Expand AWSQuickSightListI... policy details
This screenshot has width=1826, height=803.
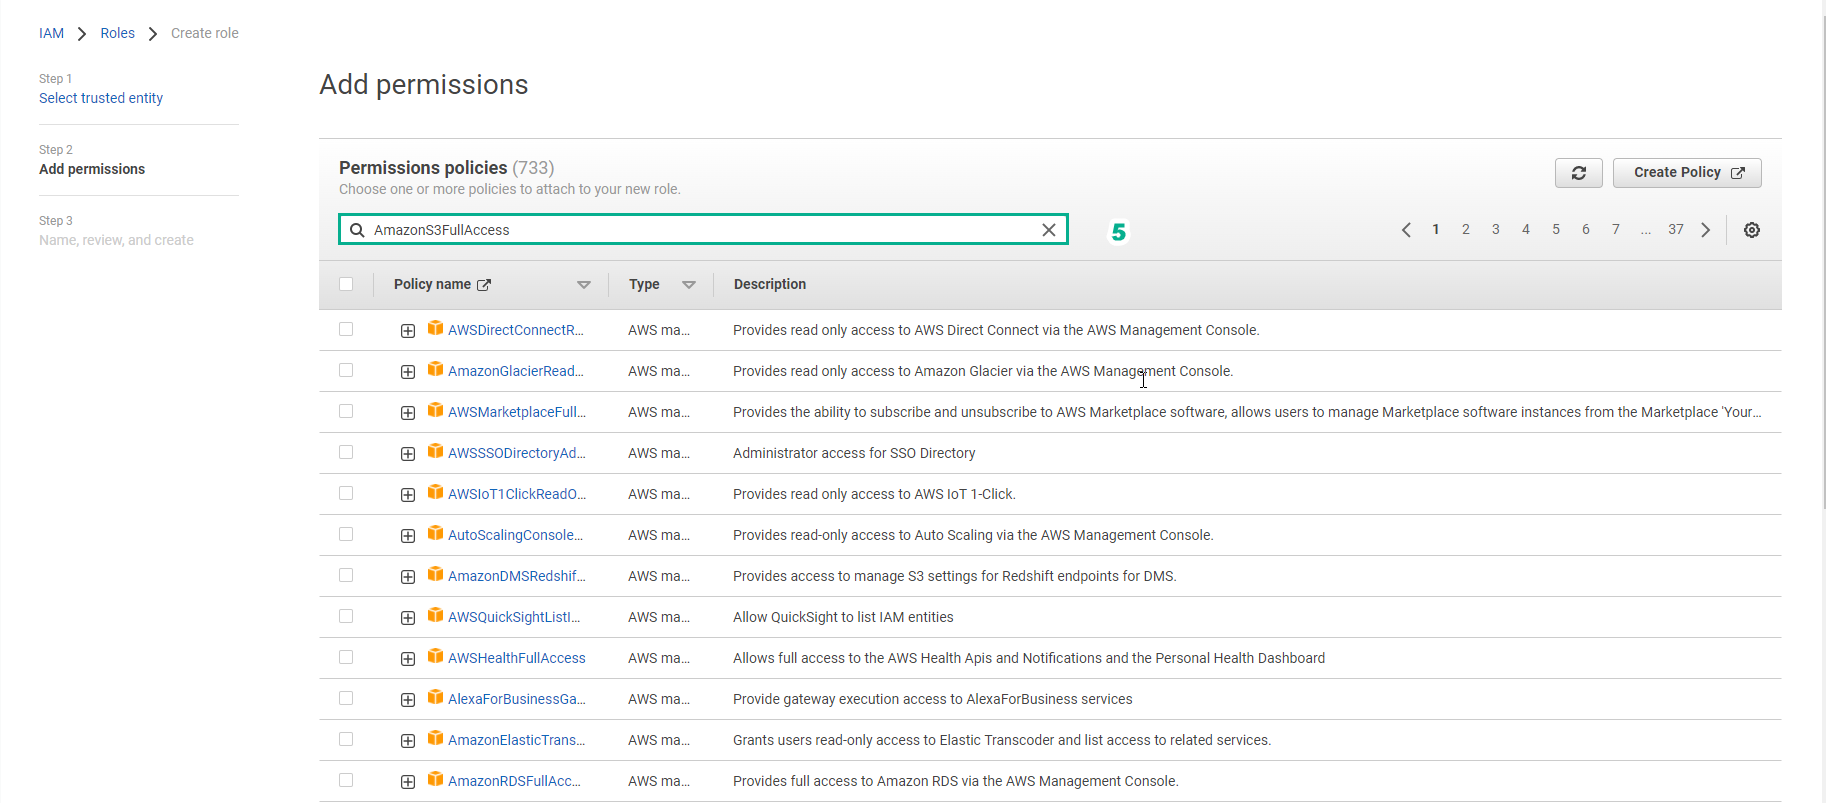coord(408,618)
